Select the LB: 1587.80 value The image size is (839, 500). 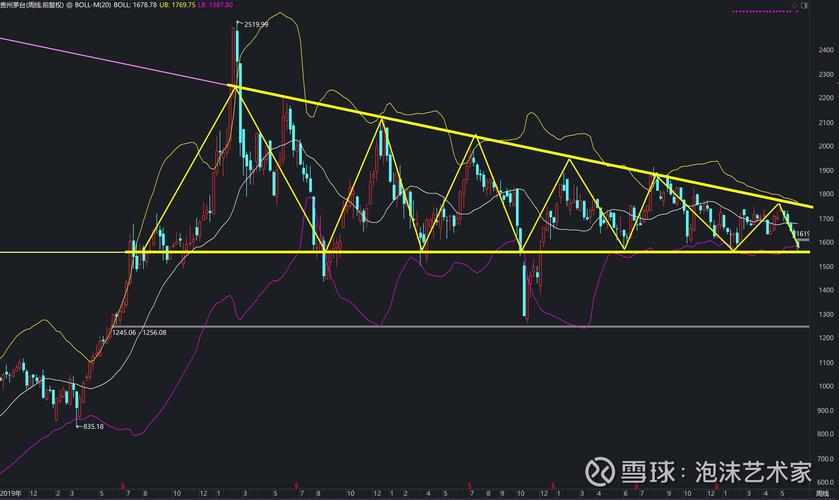(216, 5)
